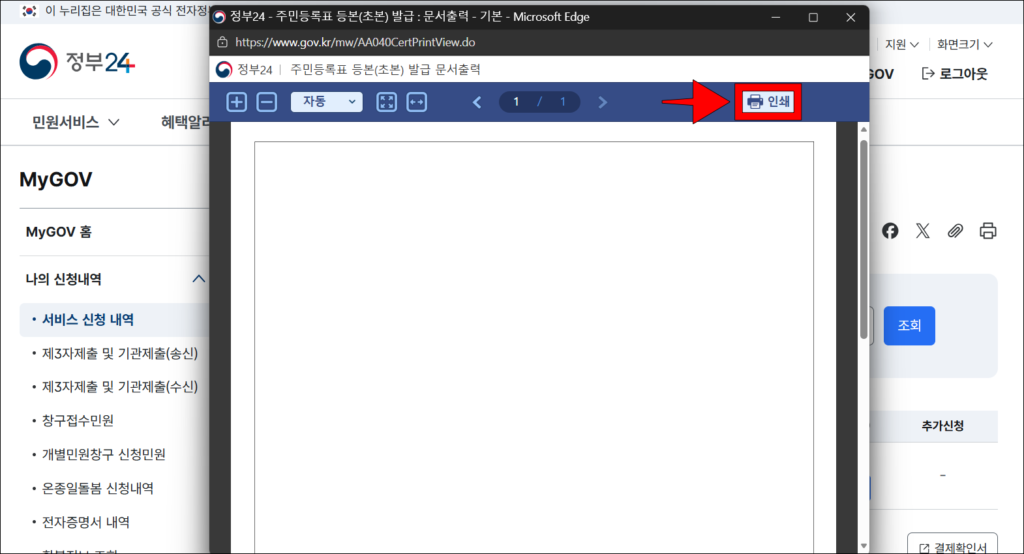Go to next page arrow
Screen dimensions: 1024x554
[x=602, y=102]
